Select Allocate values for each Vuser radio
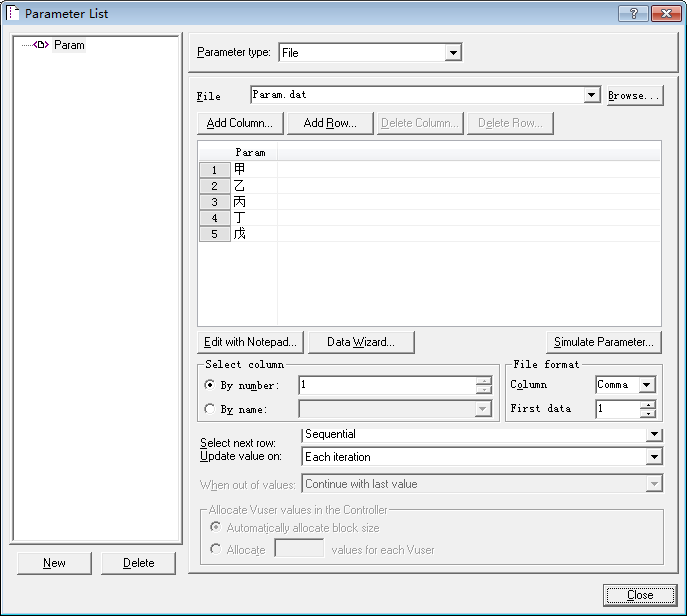 click(x=215, y=549)
